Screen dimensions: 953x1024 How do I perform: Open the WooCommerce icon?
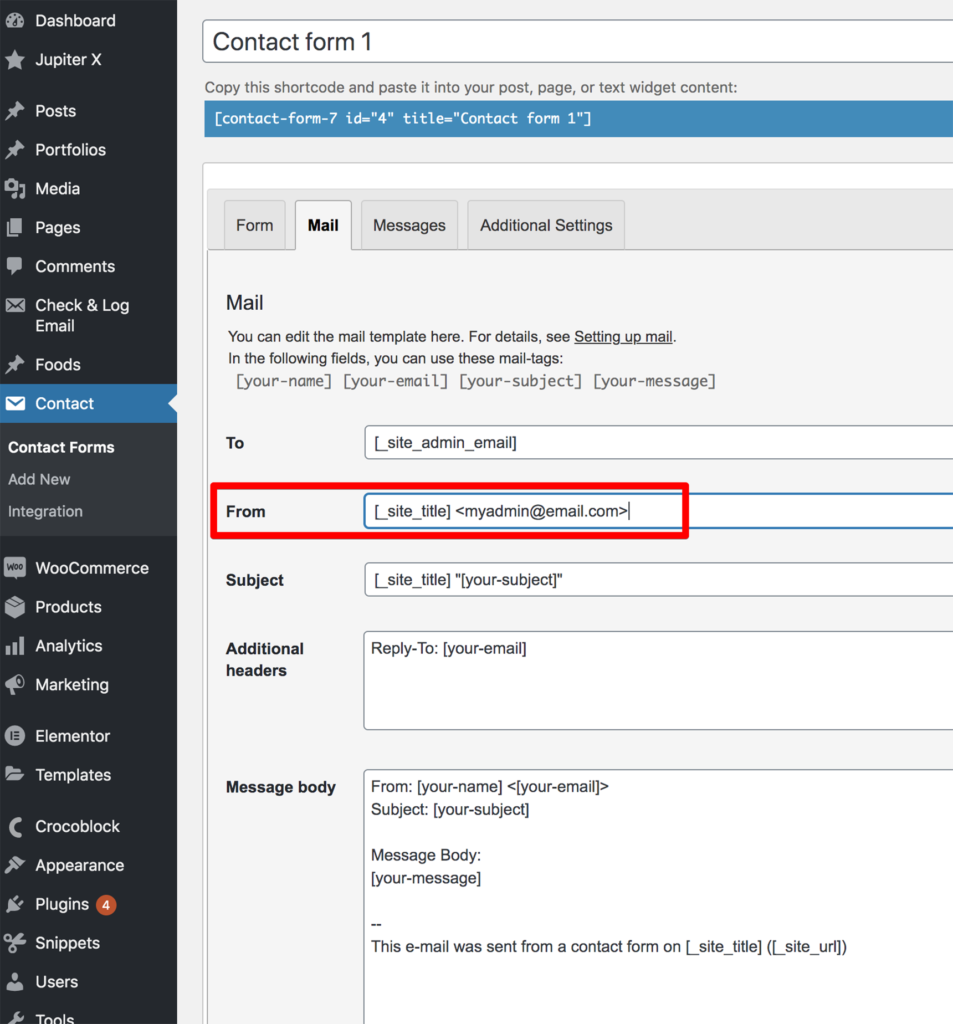pos(15,567)
